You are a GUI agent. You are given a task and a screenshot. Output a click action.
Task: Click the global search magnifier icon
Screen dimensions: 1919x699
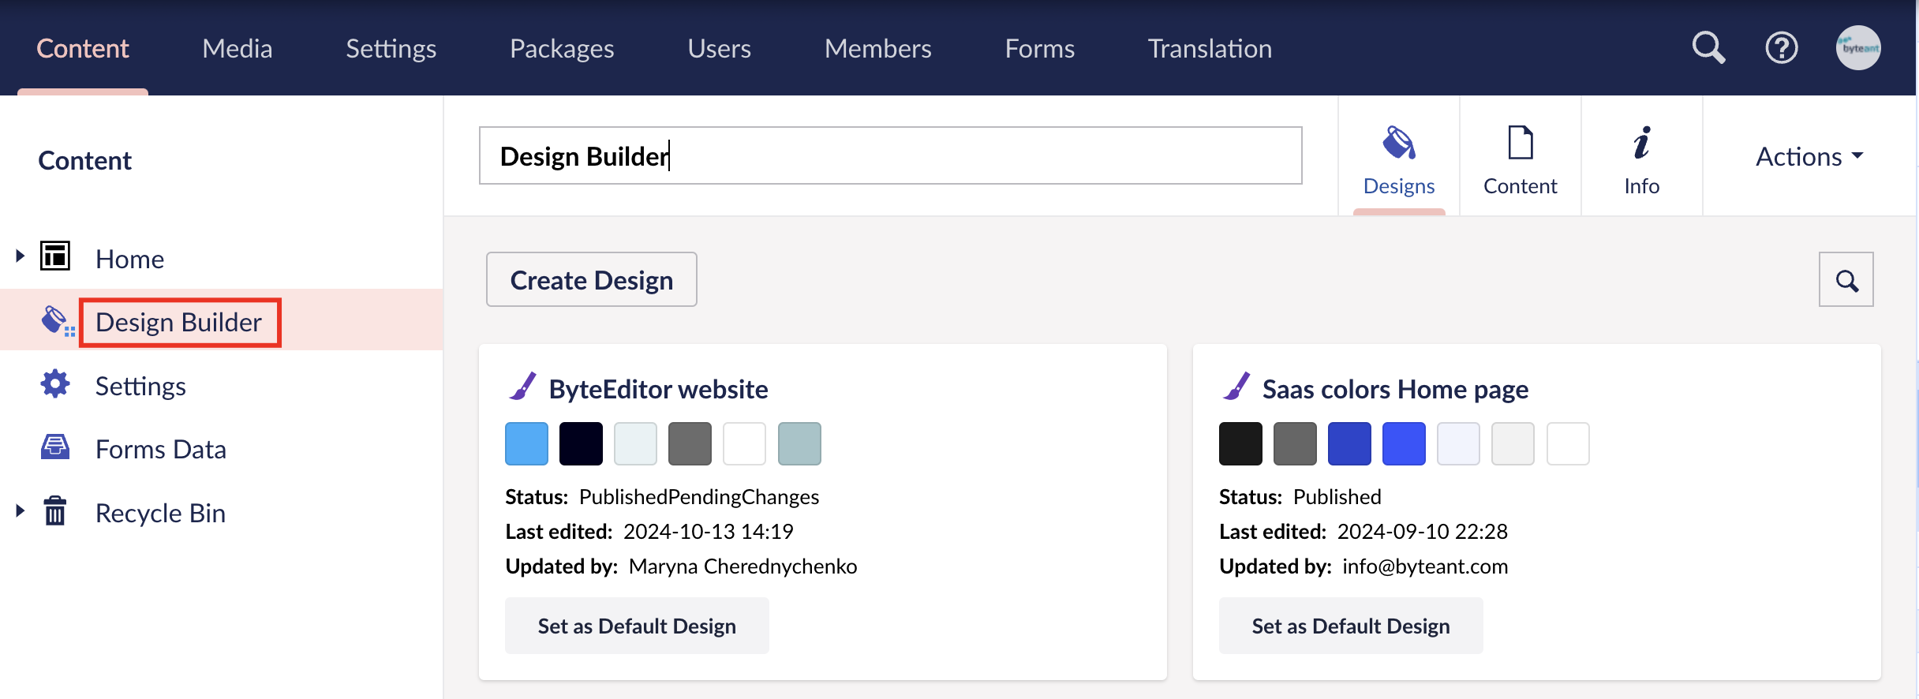(x=1708, y=48)
